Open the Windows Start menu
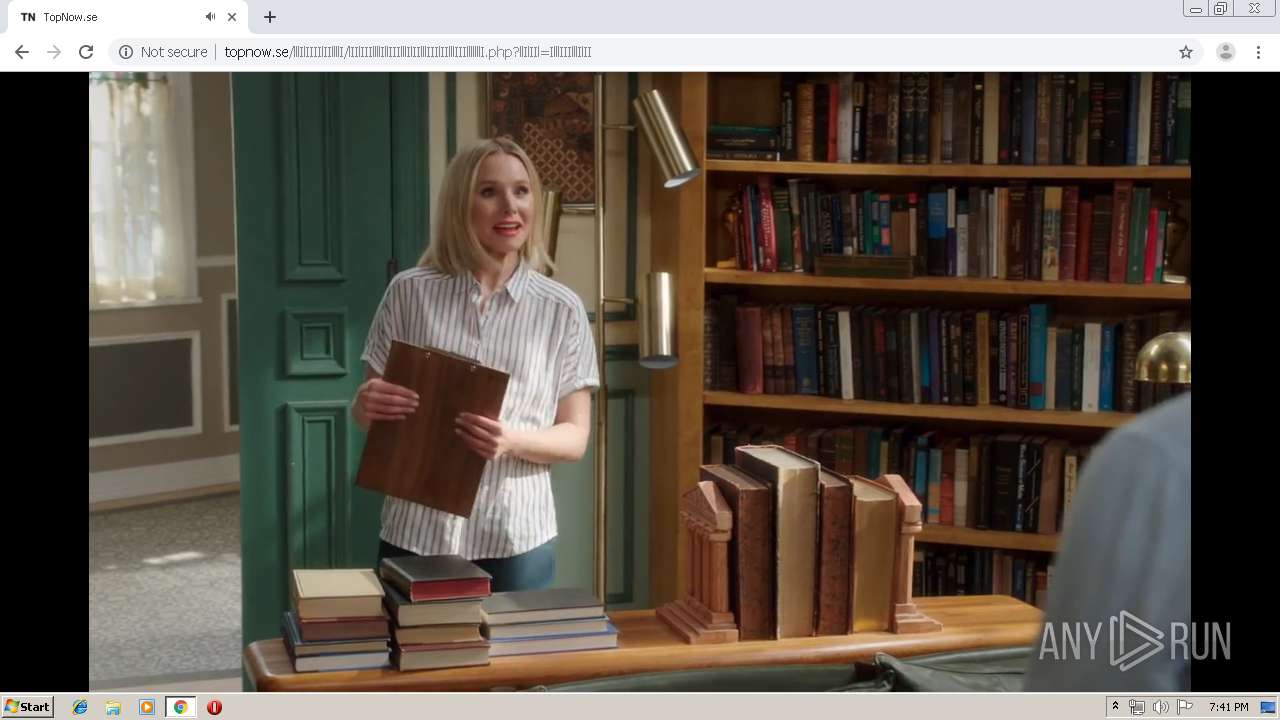 (x=27, y=707)
